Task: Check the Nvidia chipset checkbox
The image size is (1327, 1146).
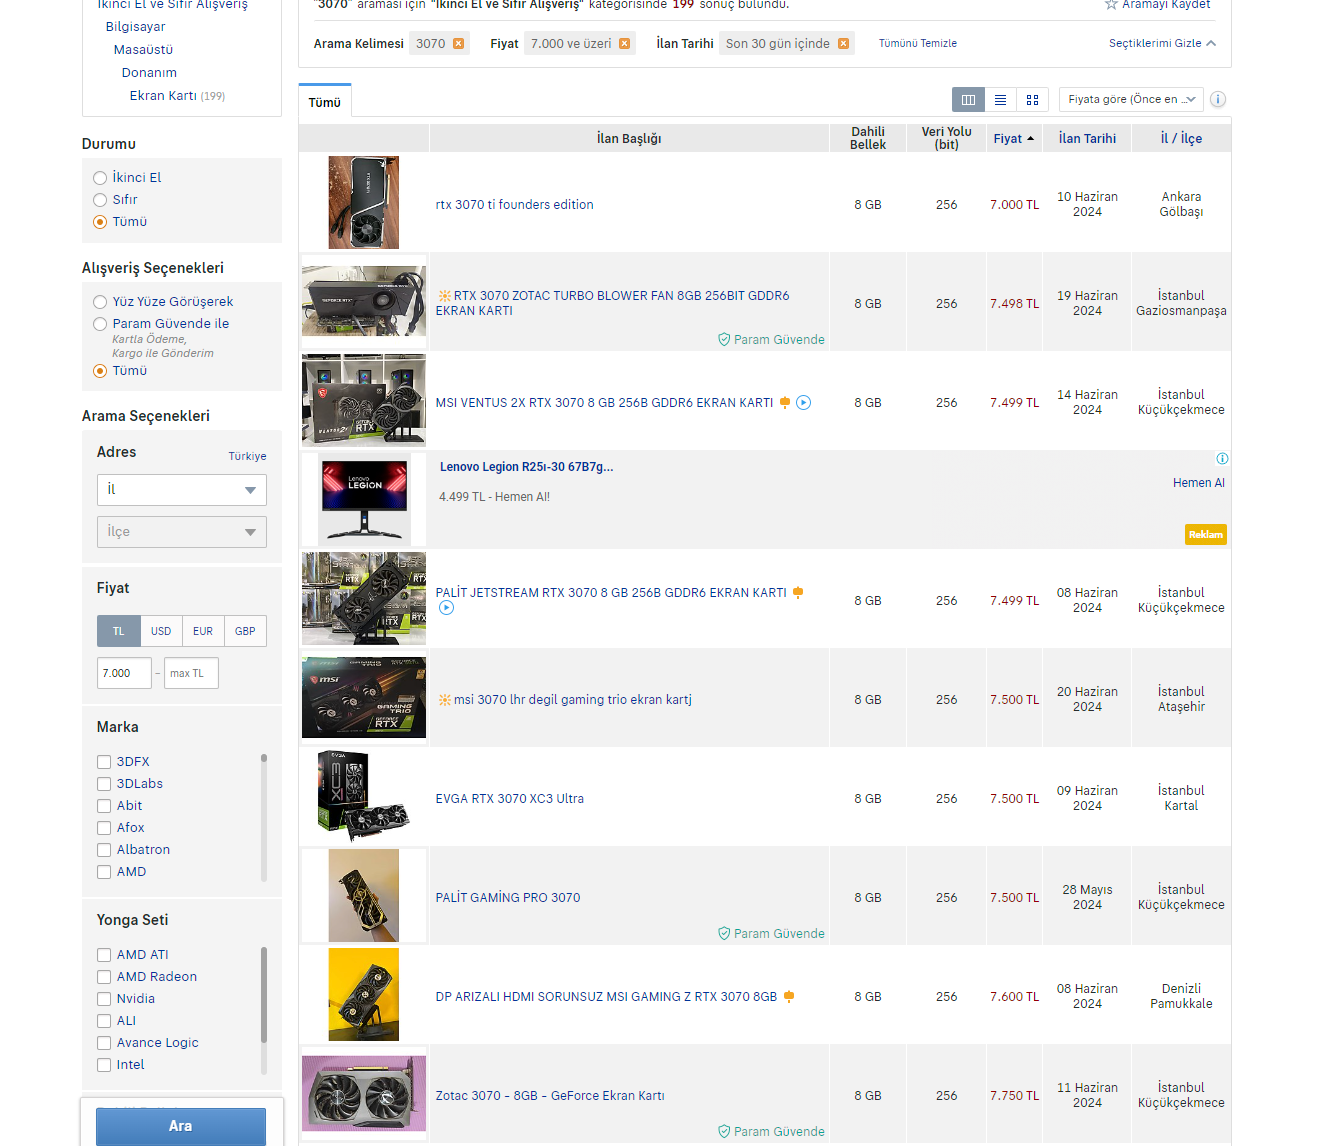Action: coord(104,999)
